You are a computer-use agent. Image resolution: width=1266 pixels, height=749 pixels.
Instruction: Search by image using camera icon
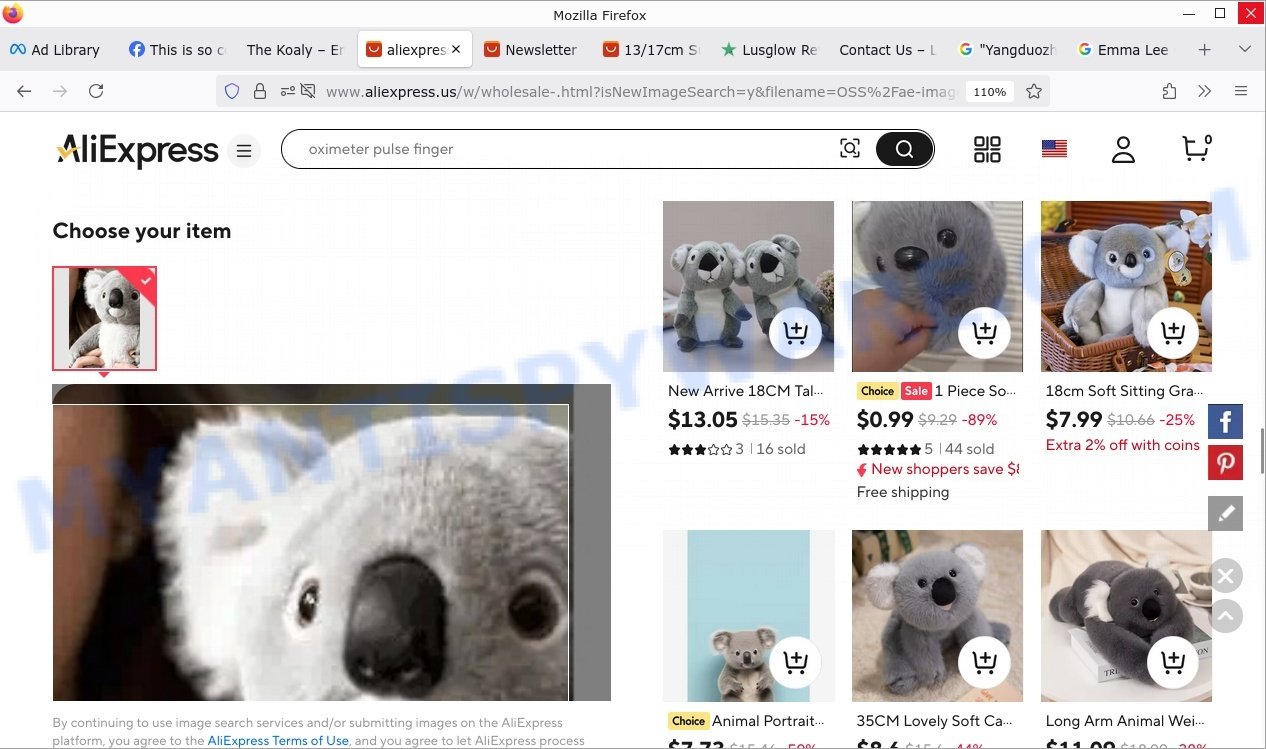point(850,149)
